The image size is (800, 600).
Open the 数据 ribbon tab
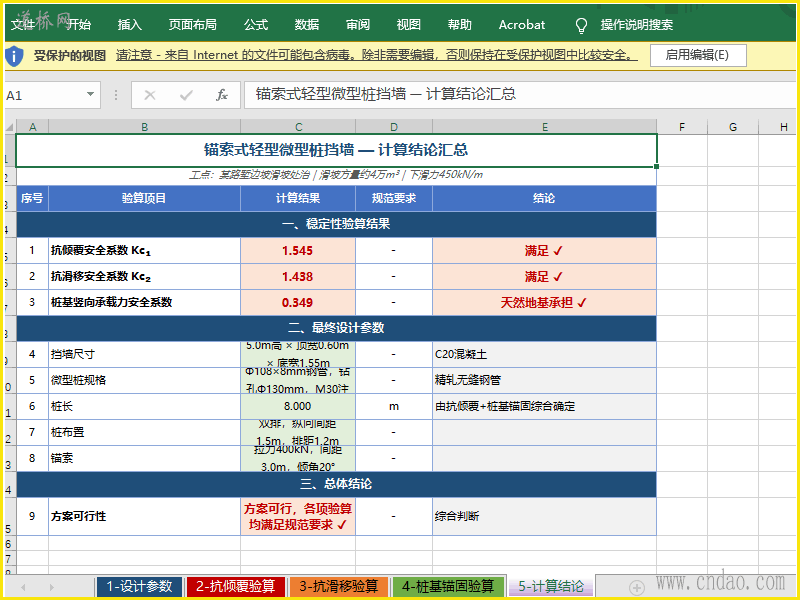(307, 25)
